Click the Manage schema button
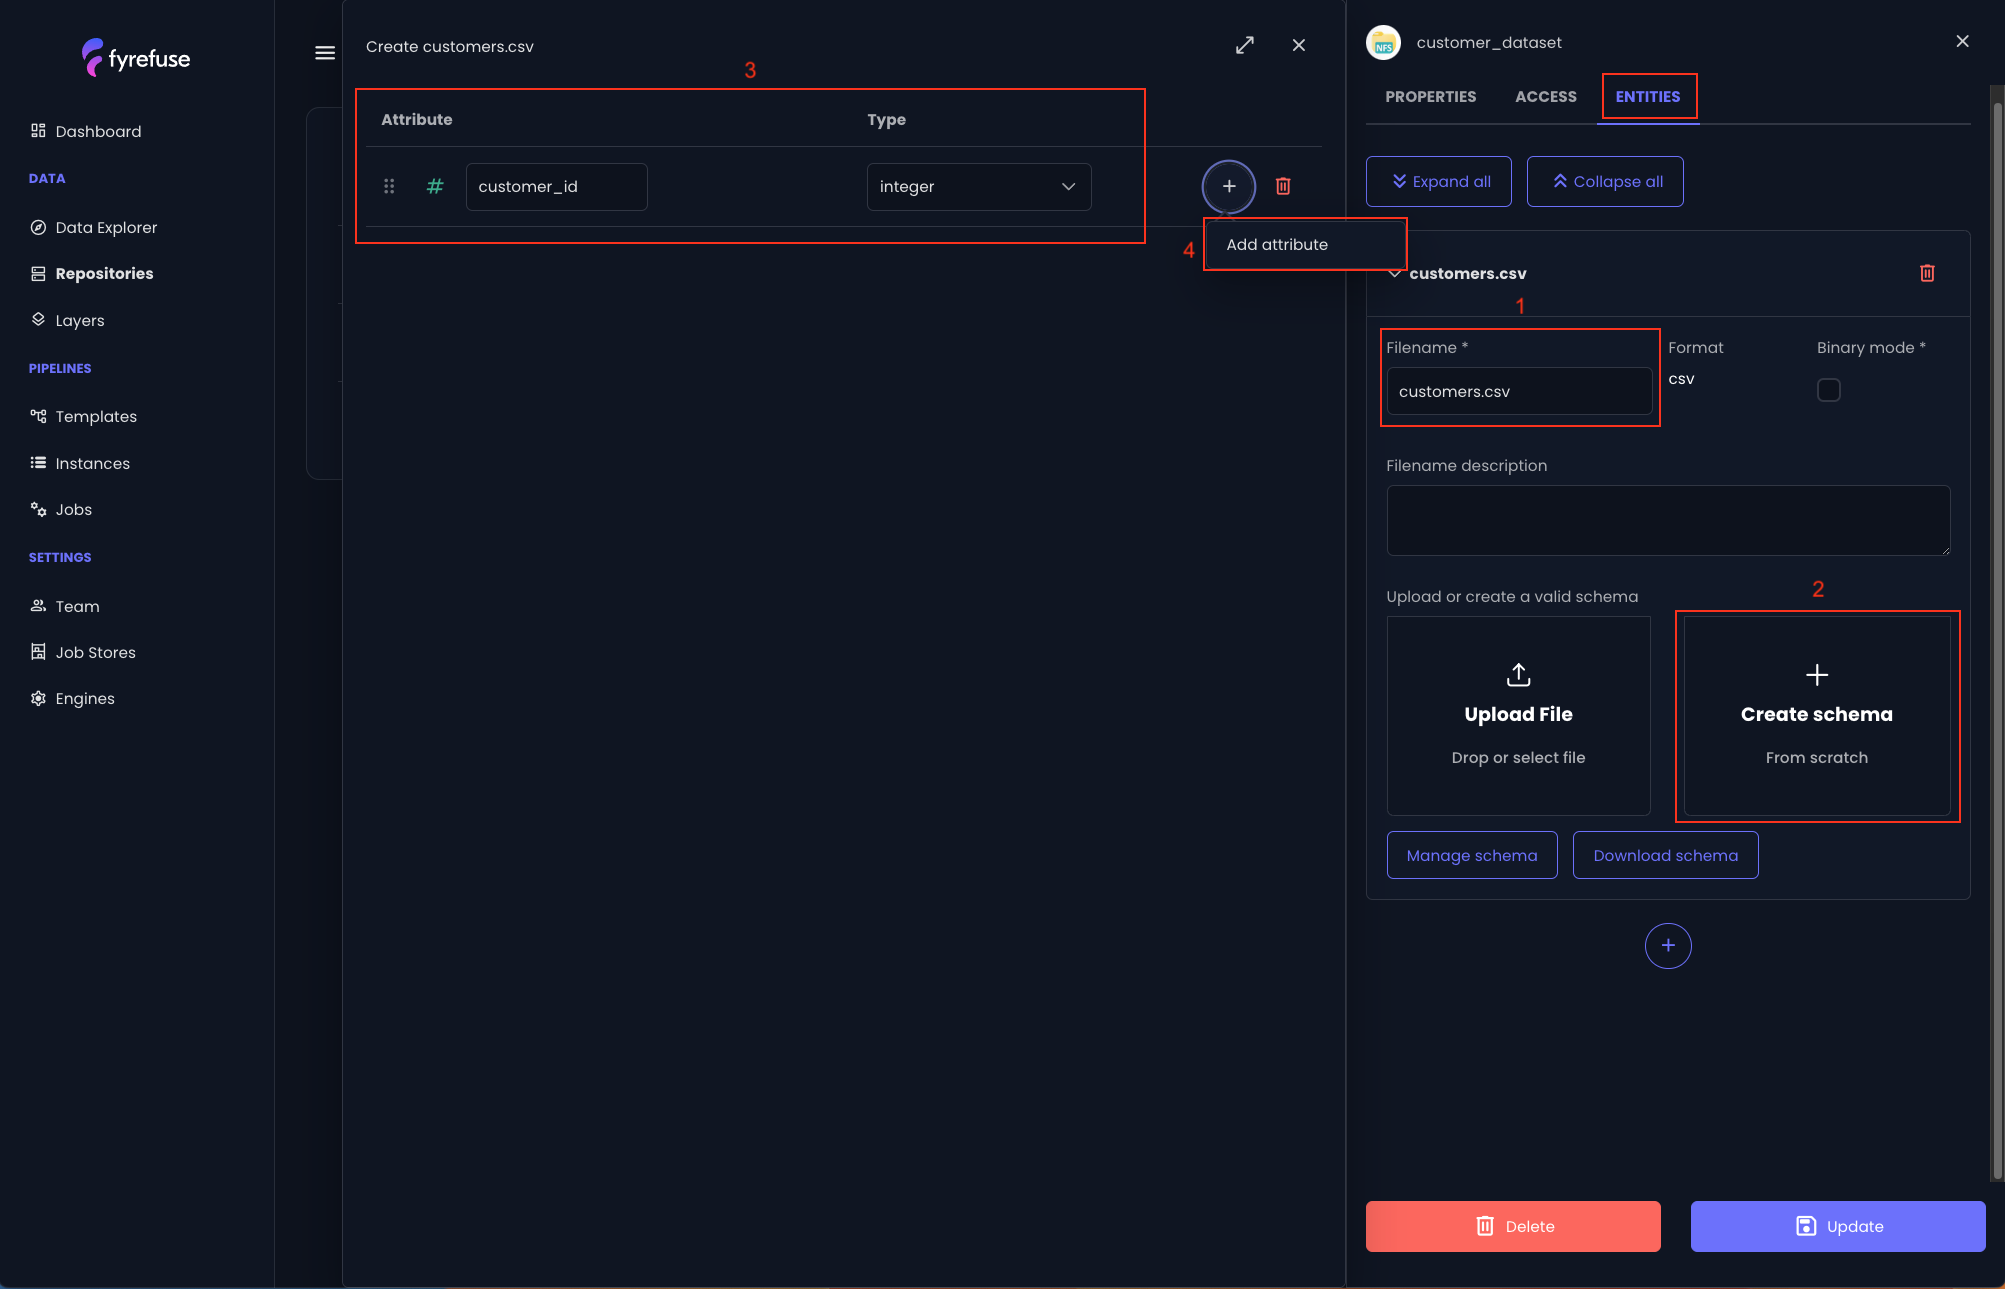Image resolution: width=2005 pixels, height=1289 pixels. coord(1471,855)
